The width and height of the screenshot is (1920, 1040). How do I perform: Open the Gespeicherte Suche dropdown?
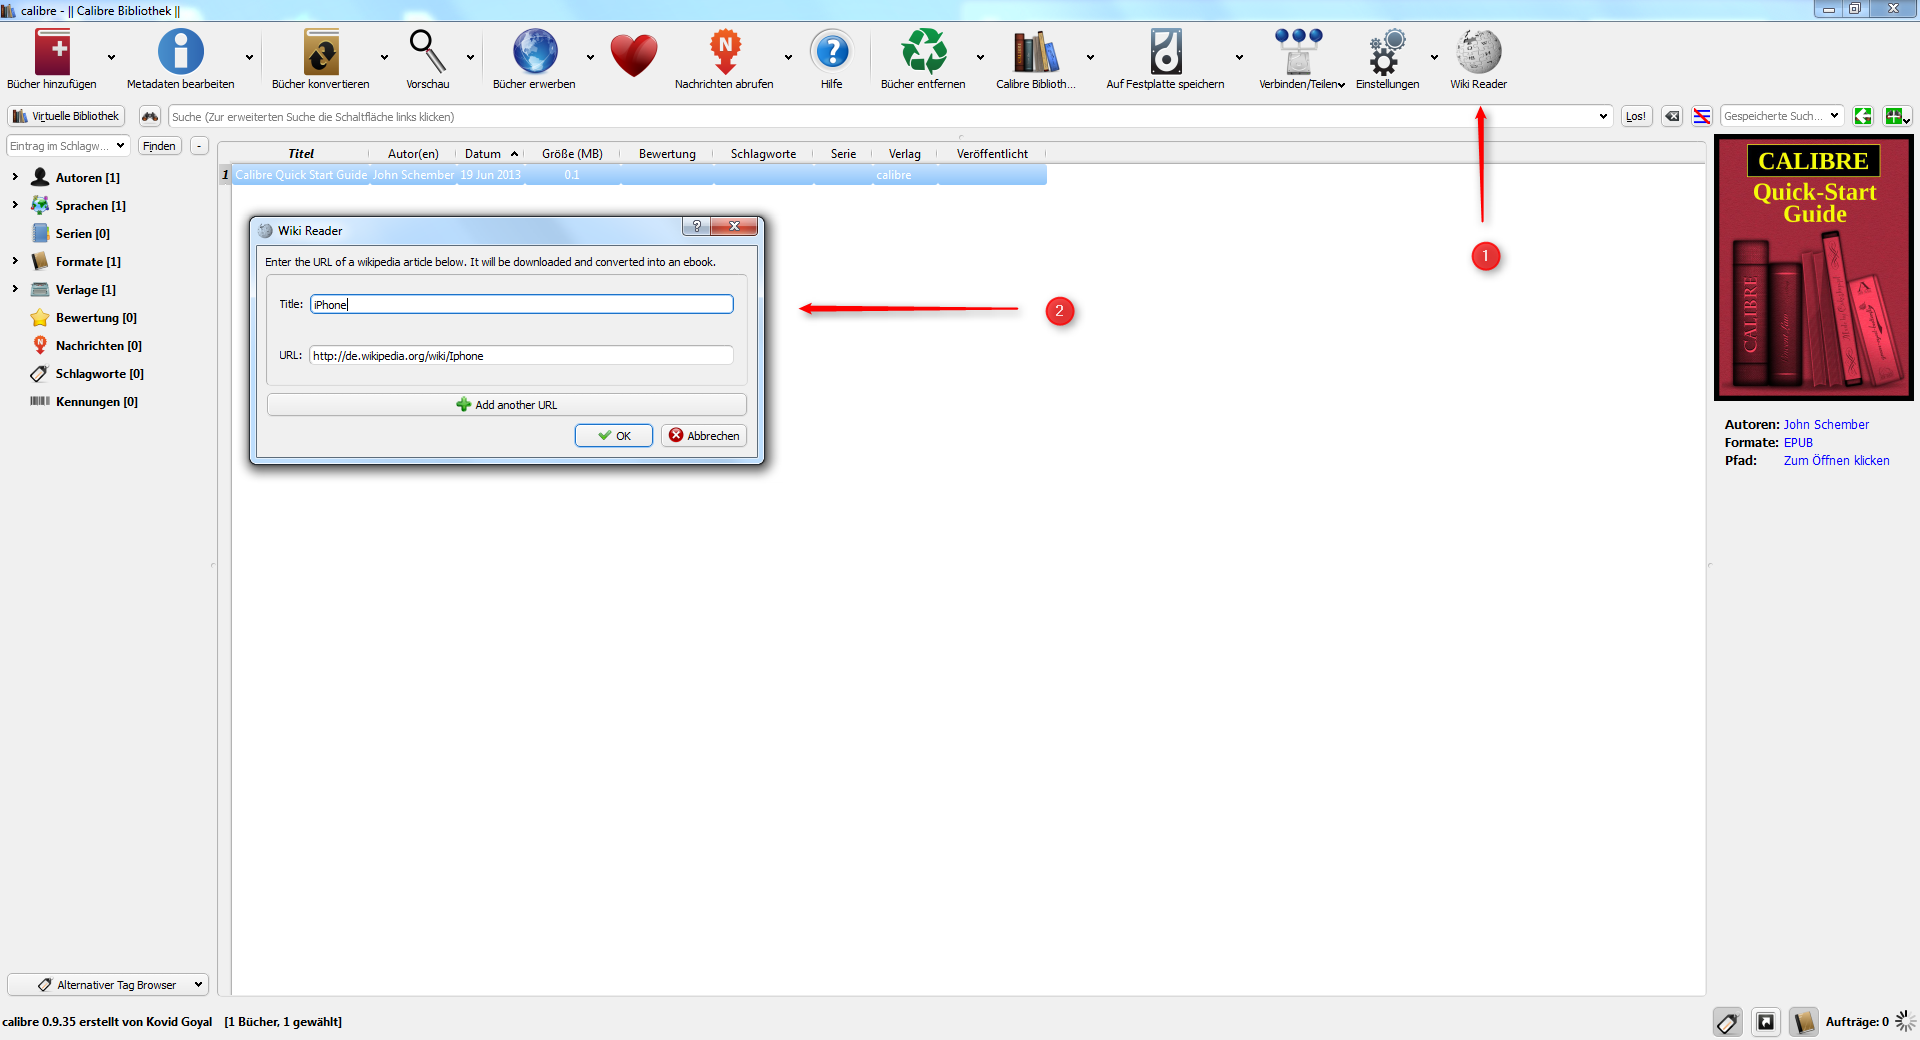coord(1781,116)
